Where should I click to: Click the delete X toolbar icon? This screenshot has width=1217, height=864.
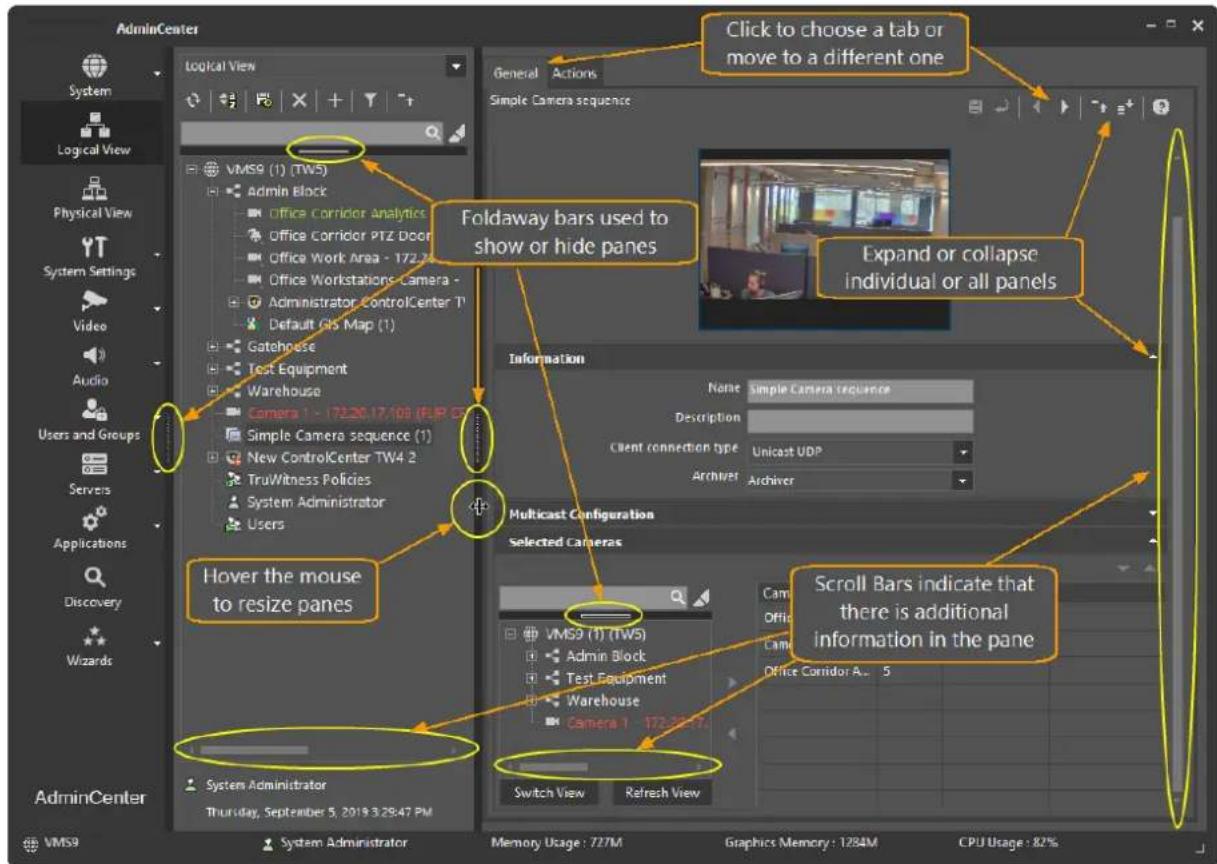[x=299, y=99]
